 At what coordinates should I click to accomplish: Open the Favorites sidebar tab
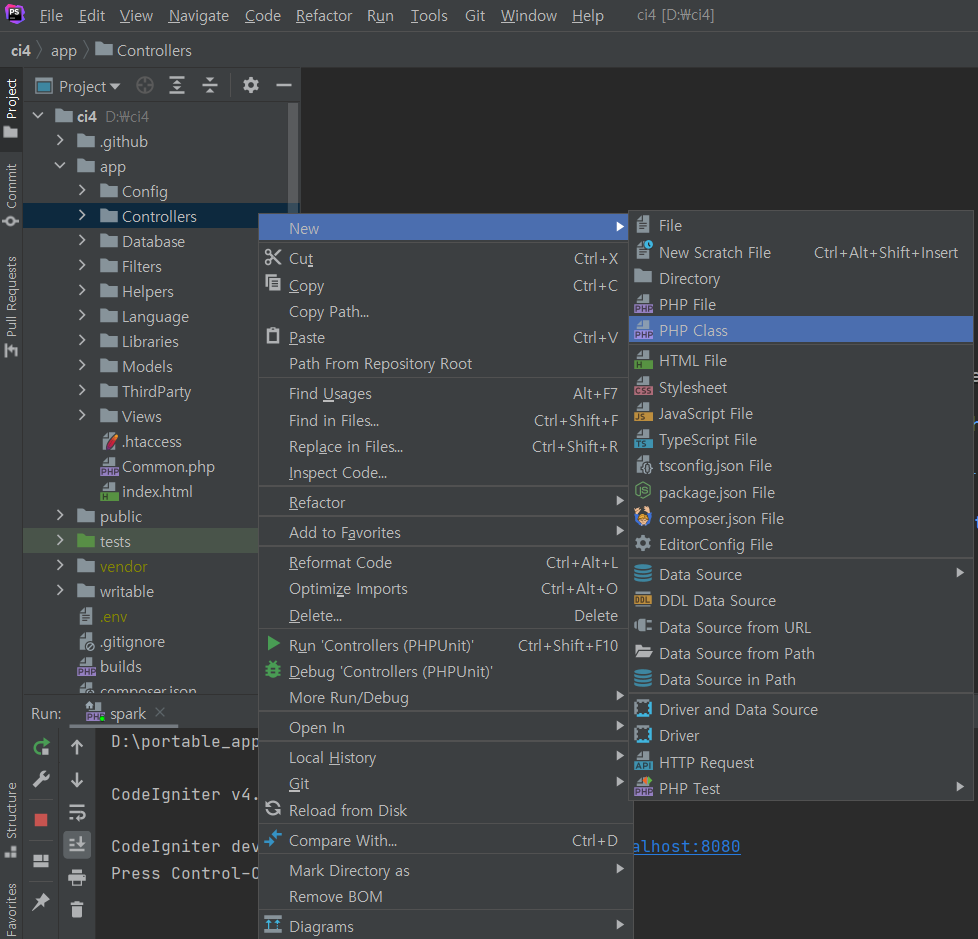[x=11, y=909]
